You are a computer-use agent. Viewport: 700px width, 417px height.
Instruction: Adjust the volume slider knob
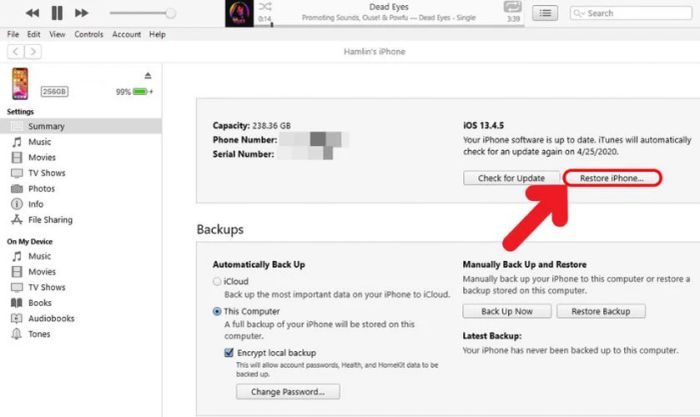pyautogui.click(x=171, y=13)
